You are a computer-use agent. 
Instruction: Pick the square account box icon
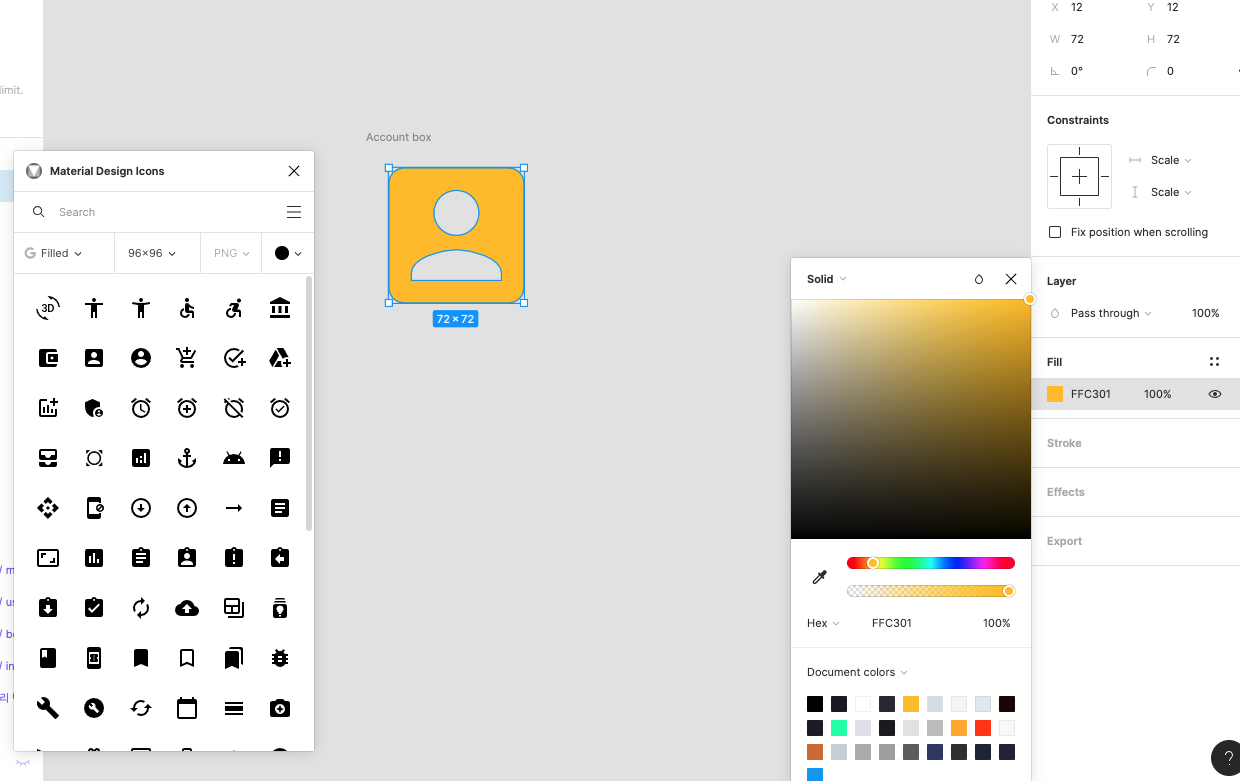(94, 358)
